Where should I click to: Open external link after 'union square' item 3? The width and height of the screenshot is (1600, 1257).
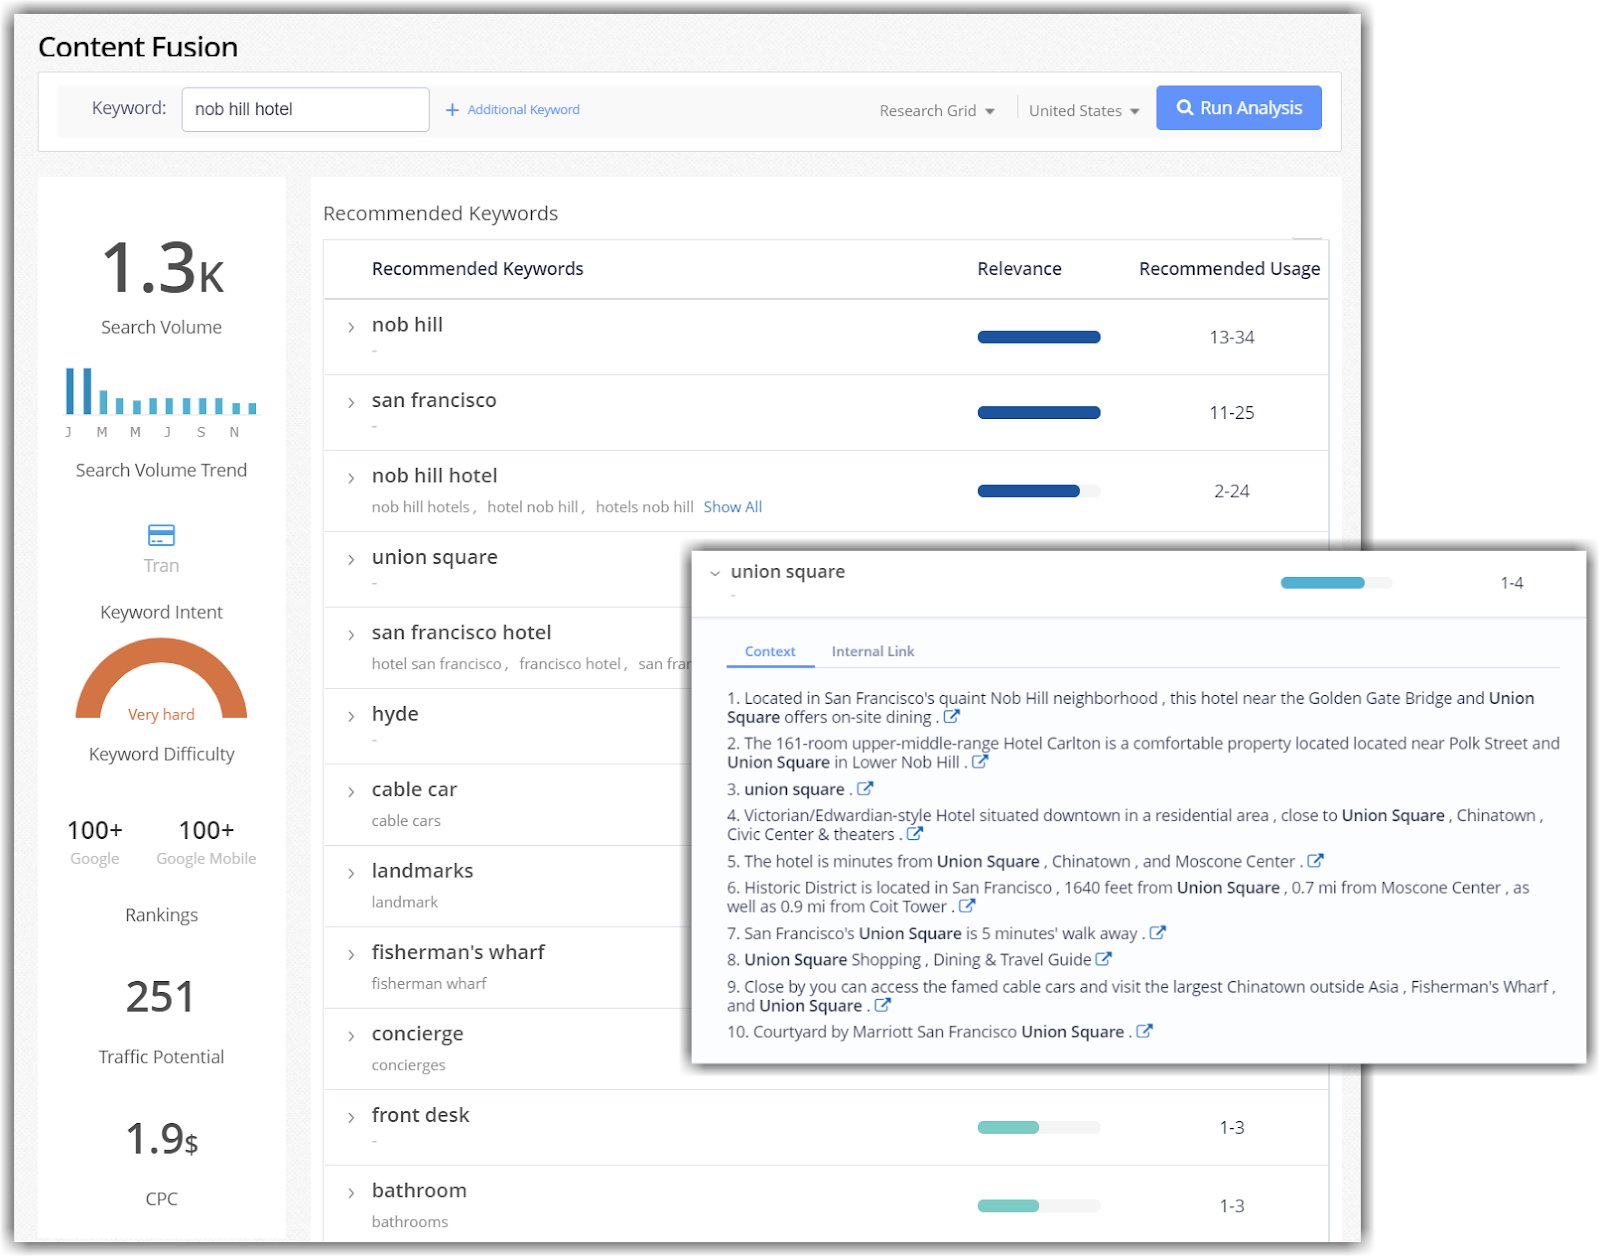[x=866, y=788]
